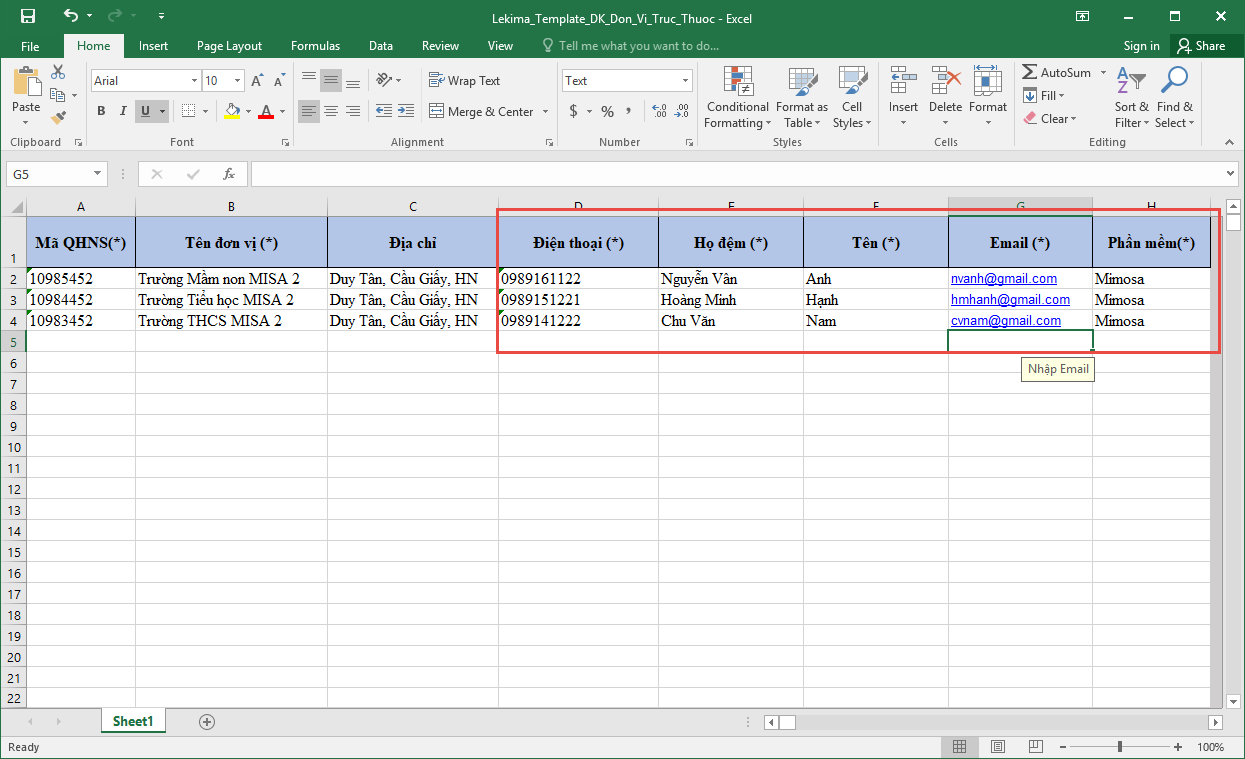The image size is (1245, 759).
Task: Click the nvanh@gmail.com email link
Action: (1003, 279)
